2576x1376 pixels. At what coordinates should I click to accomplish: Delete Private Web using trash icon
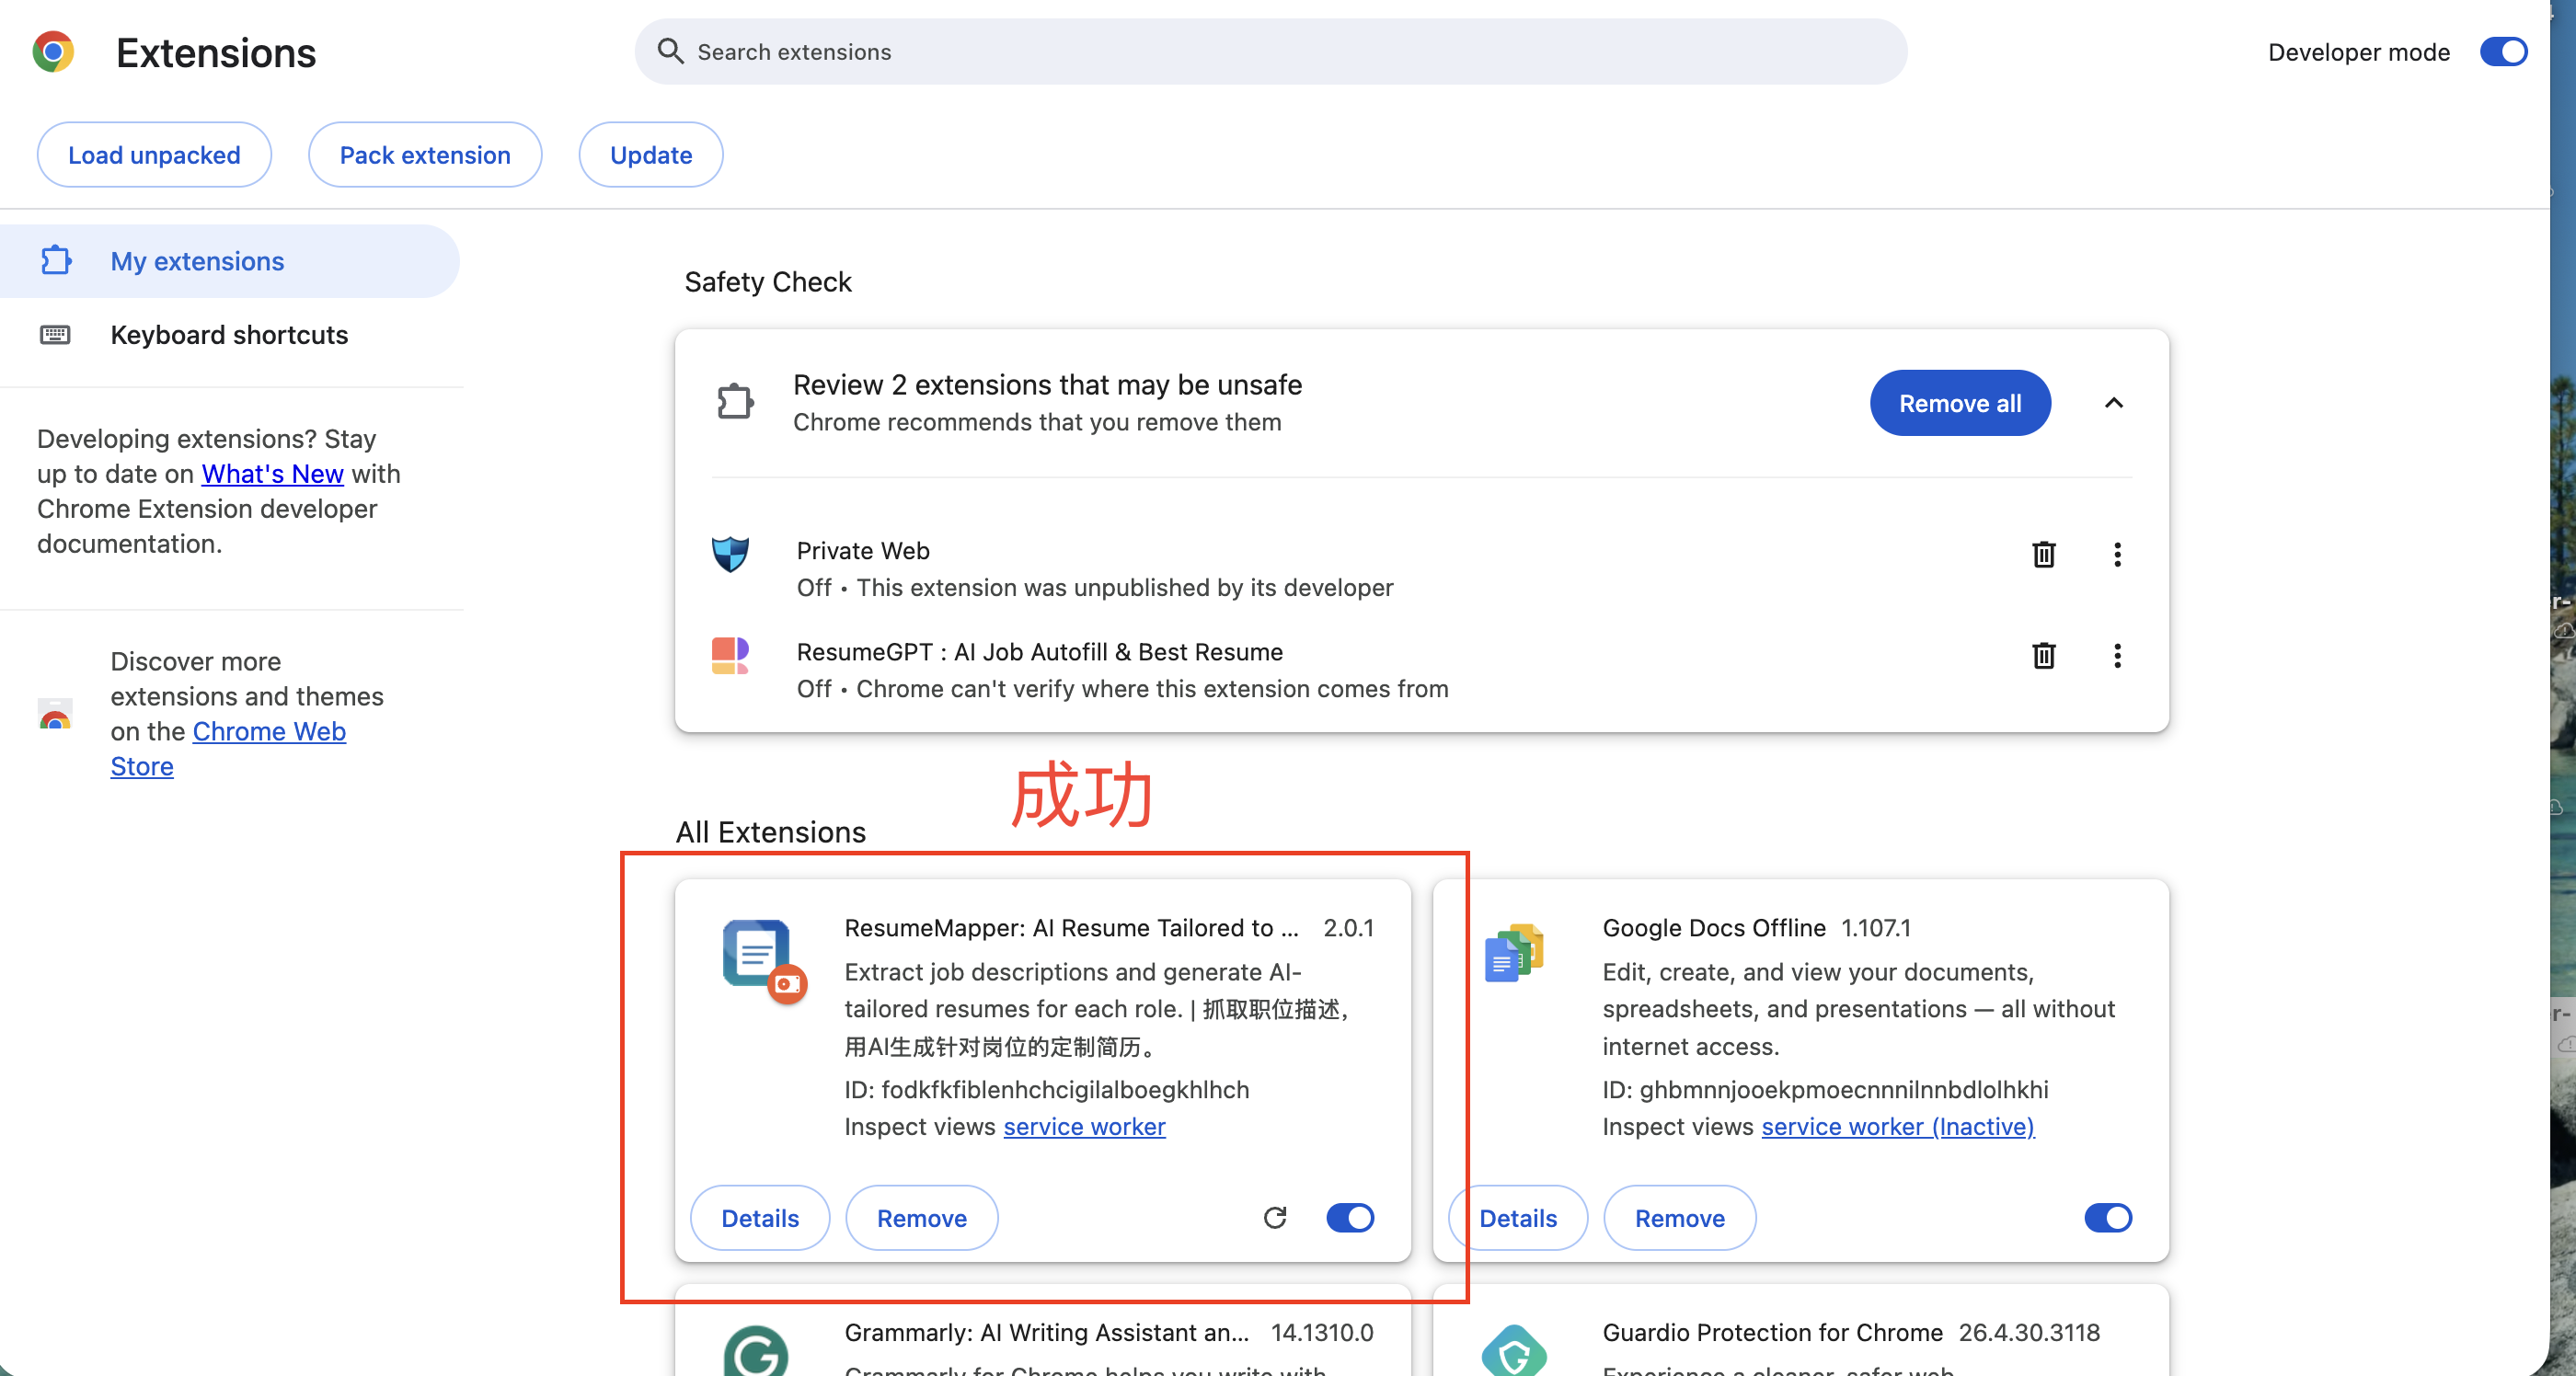pyautogui.click(x=2043, y=554)
